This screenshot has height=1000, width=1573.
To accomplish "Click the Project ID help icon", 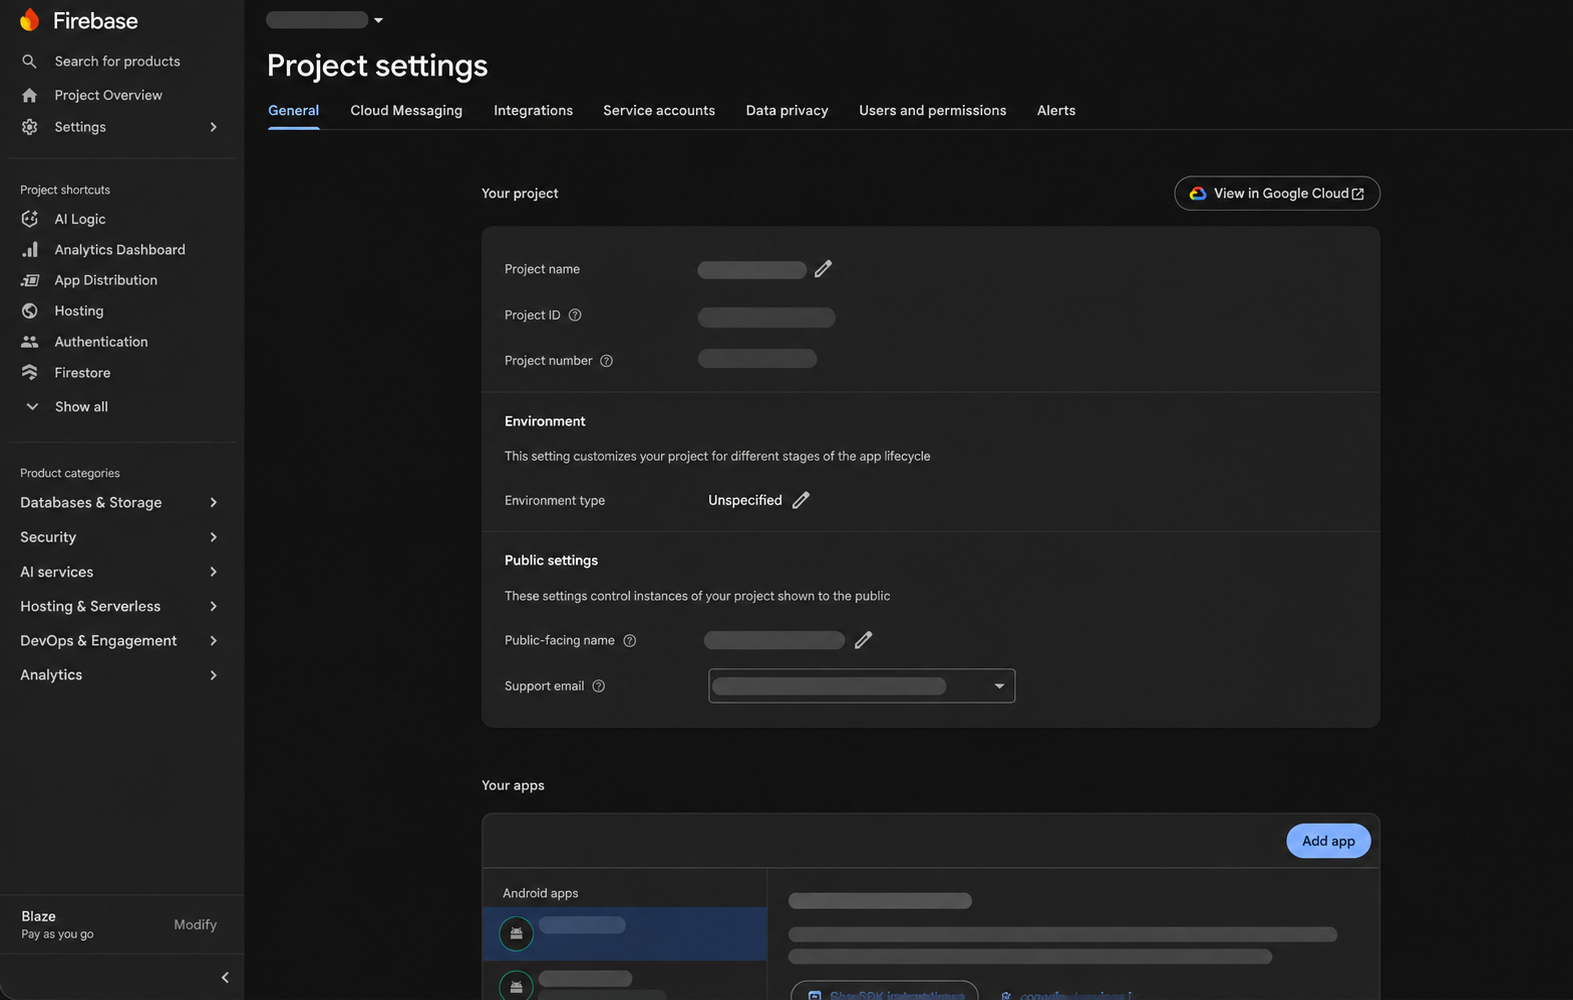I will coord(575,315).
